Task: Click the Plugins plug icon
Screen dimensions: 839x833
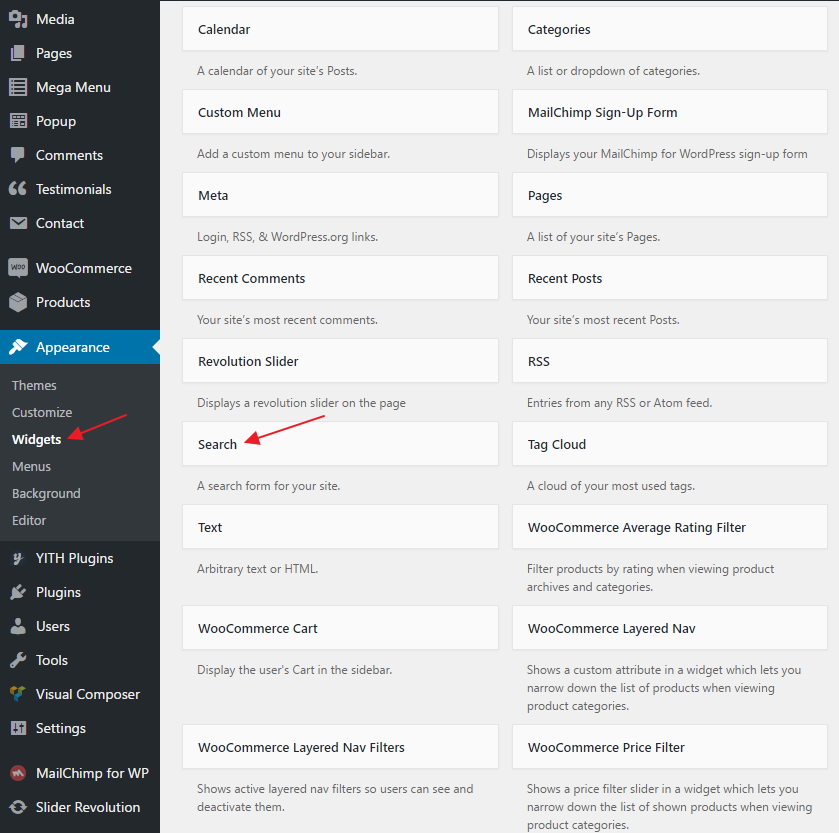Action: pyautogui.click(x=18, y=592)
